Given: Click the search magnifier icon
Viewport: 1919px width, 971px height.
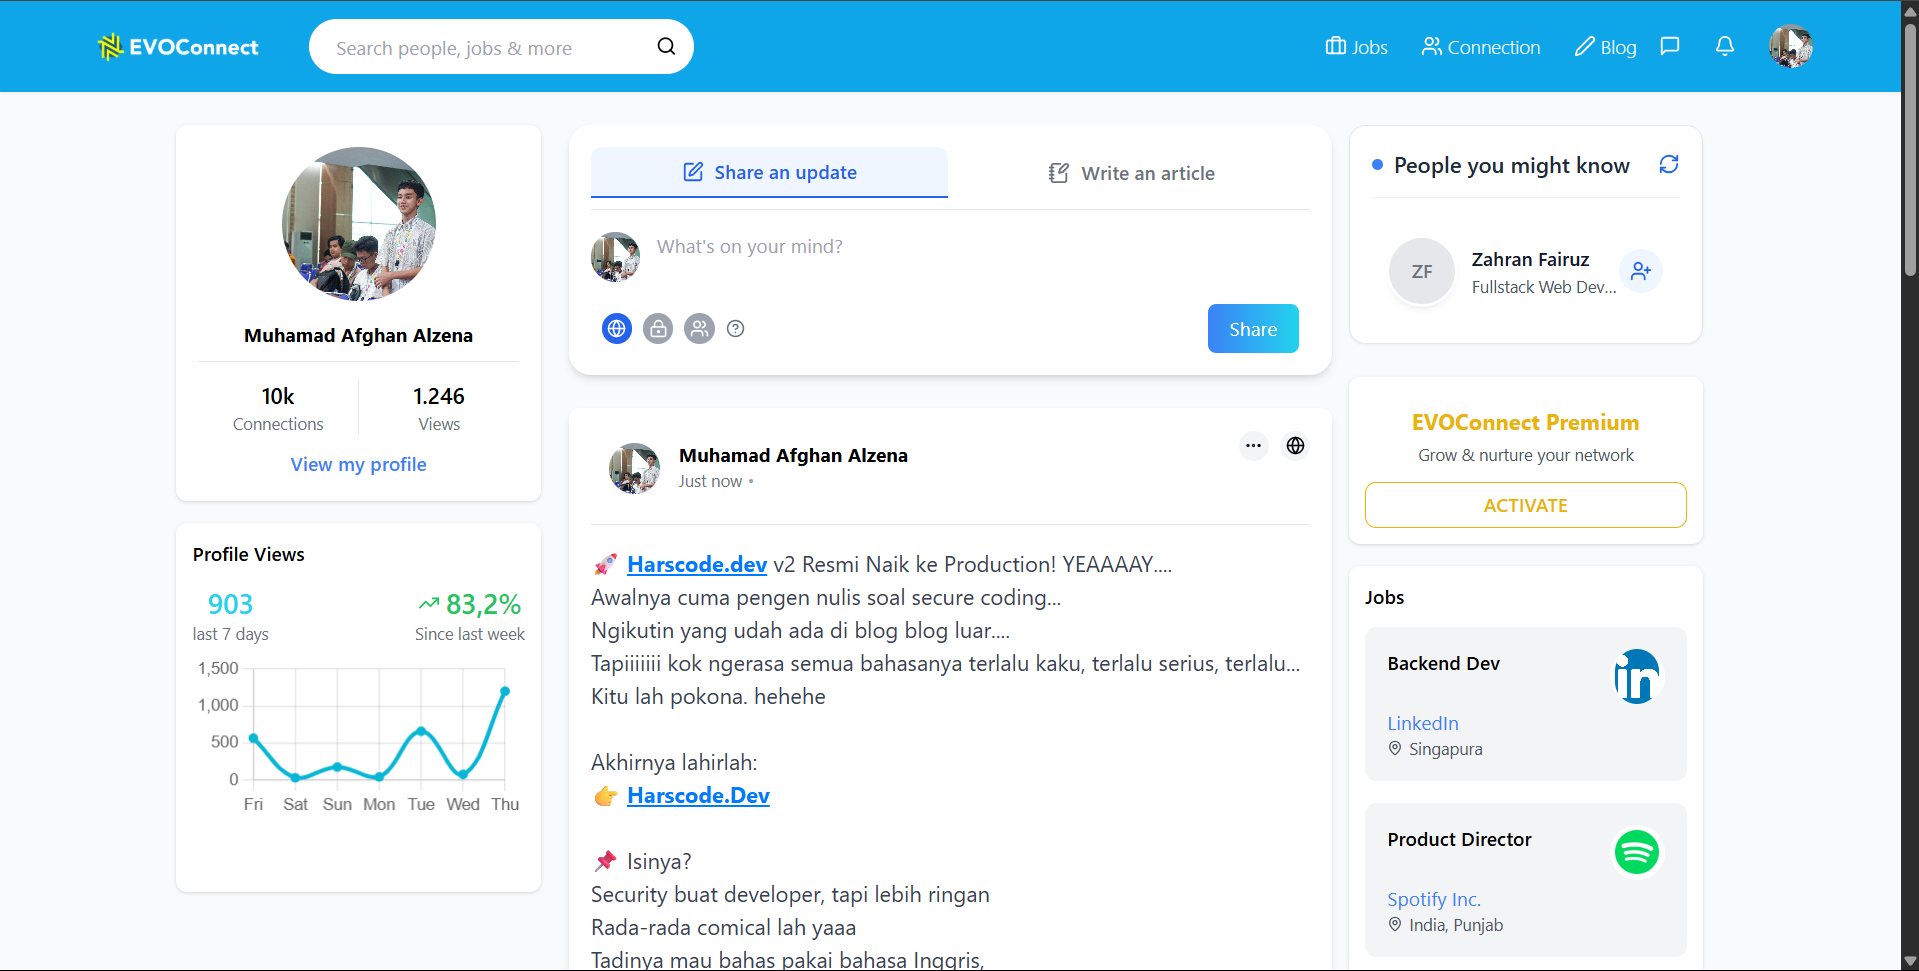Looking at the screenshot, I should pyautogui.click(x=666, y=47).
